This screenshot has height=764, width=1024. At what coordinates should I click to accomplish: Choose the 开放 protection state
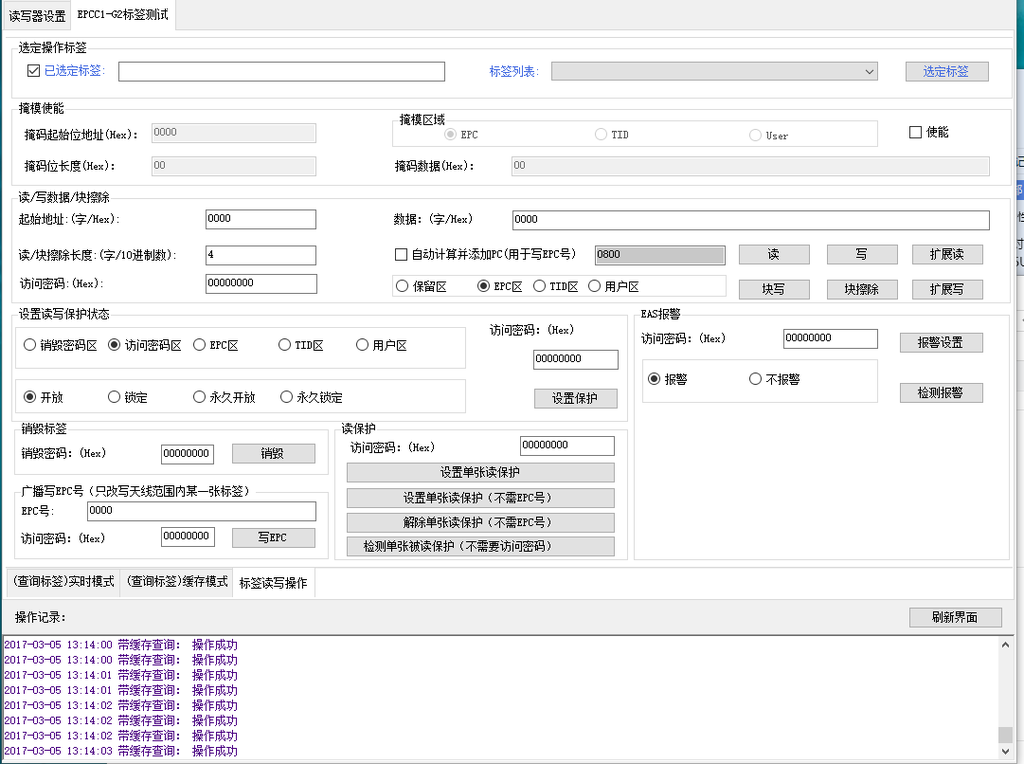point(29,397)
